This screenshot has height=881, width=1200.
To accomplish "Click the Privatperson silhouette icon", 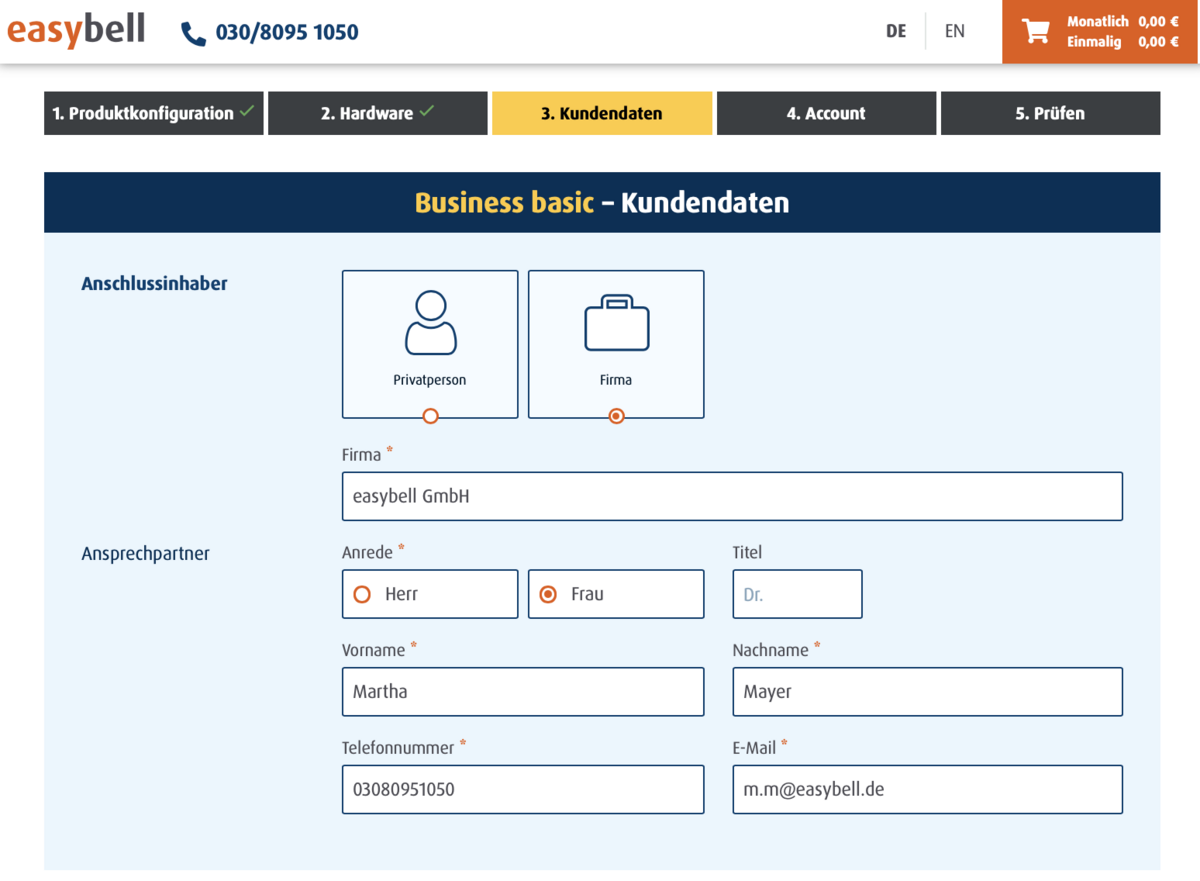I will pyautogui.click(x=430, y=323).
